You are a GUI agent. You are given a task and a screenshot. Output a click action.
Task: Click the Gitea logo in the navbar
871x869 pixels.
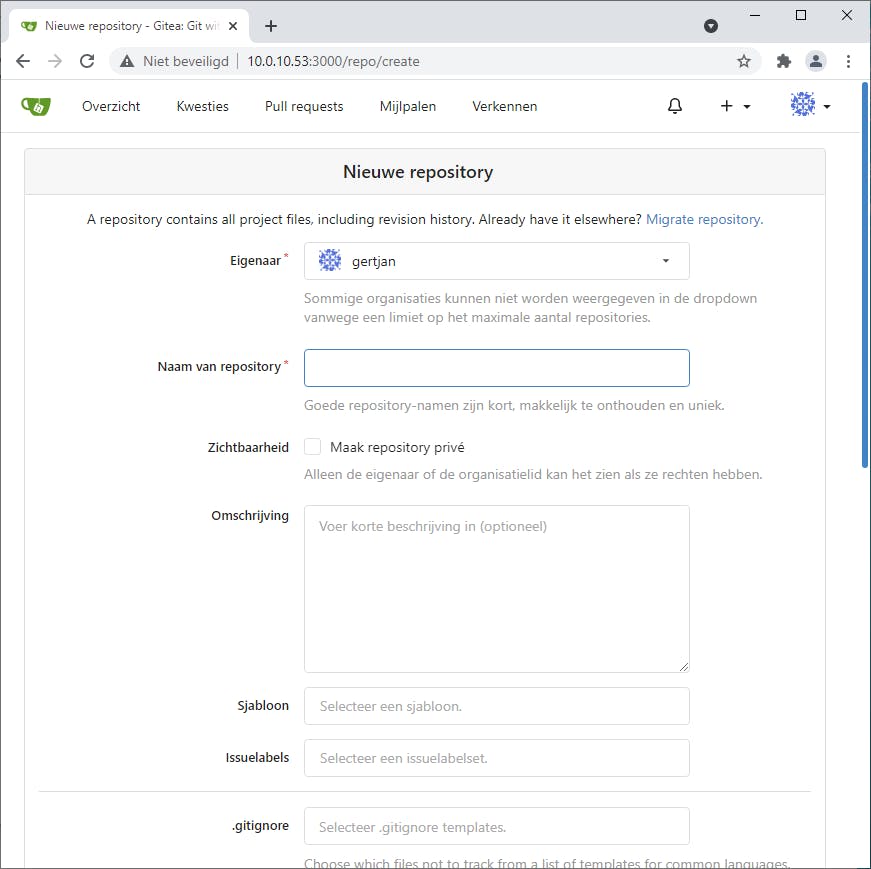[x=35, y=105]
